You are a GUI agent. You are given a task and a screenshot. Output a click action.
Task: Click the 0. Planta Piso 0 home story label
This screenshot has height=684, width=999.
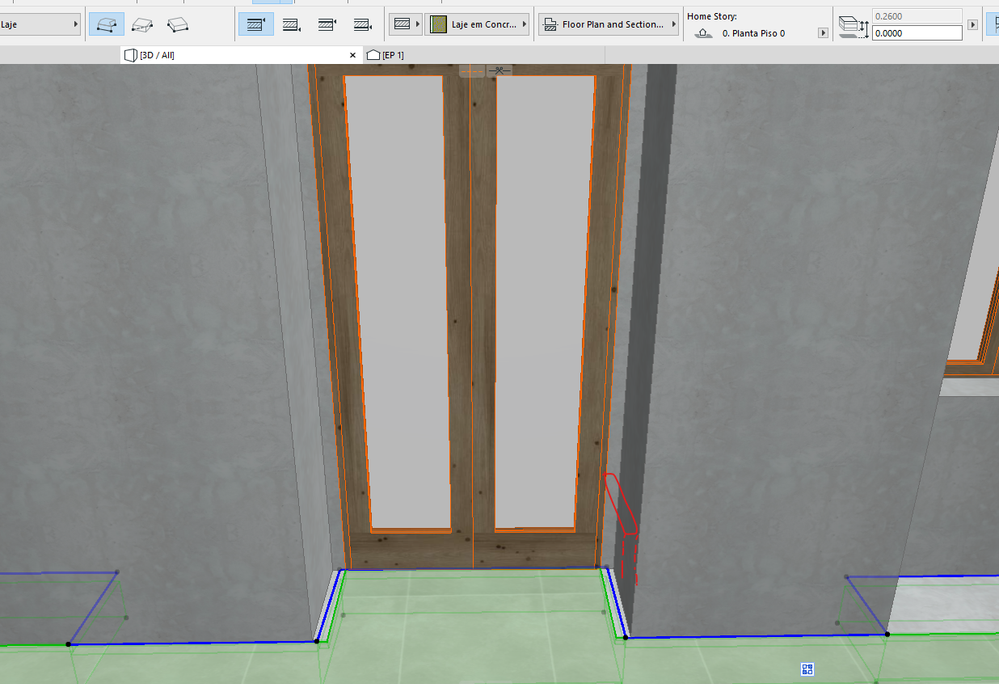754,33
